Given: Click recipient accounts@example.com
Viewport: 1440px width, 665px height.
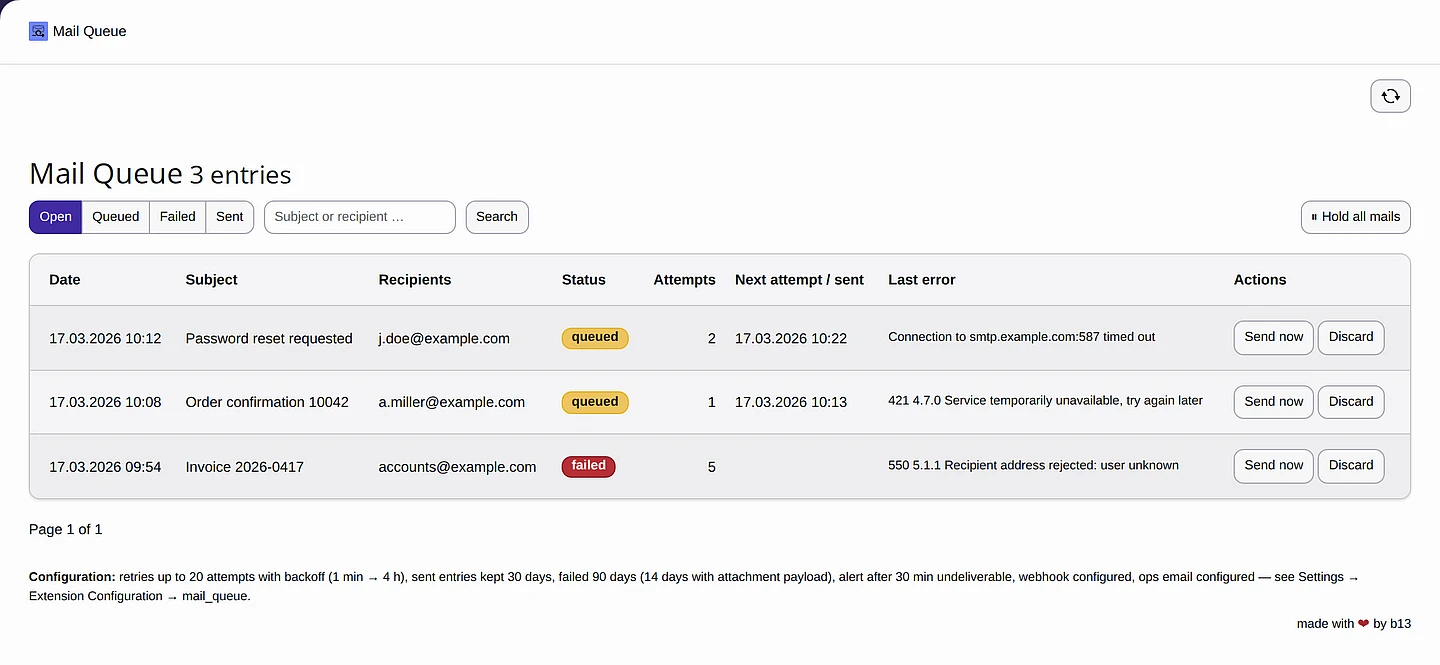Looking at the screenshot, I should coord(457,467).
